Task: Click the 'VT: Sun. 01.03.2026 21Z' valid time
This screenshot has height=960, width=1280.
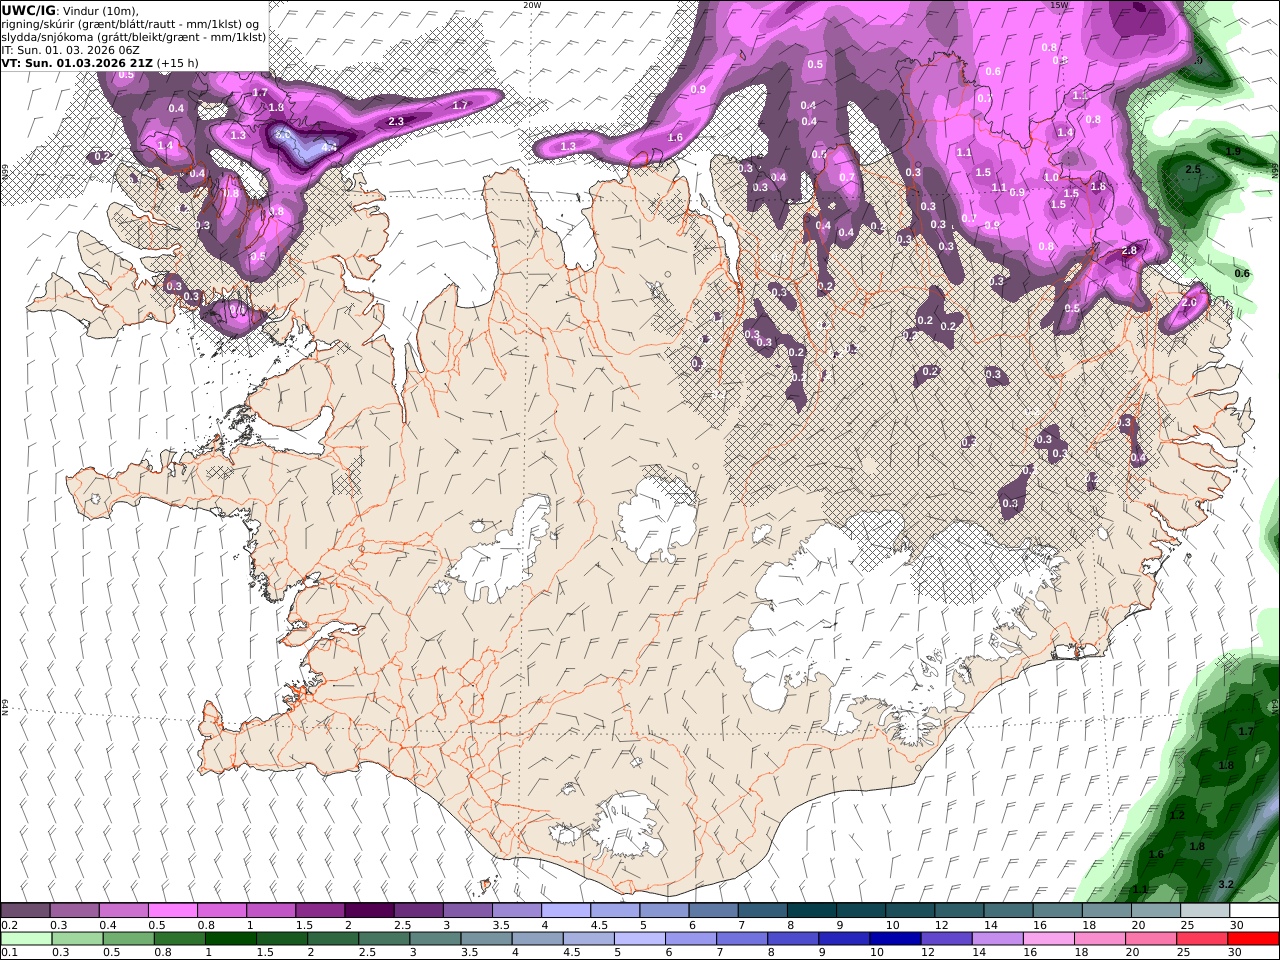Action: coord(77,63)
